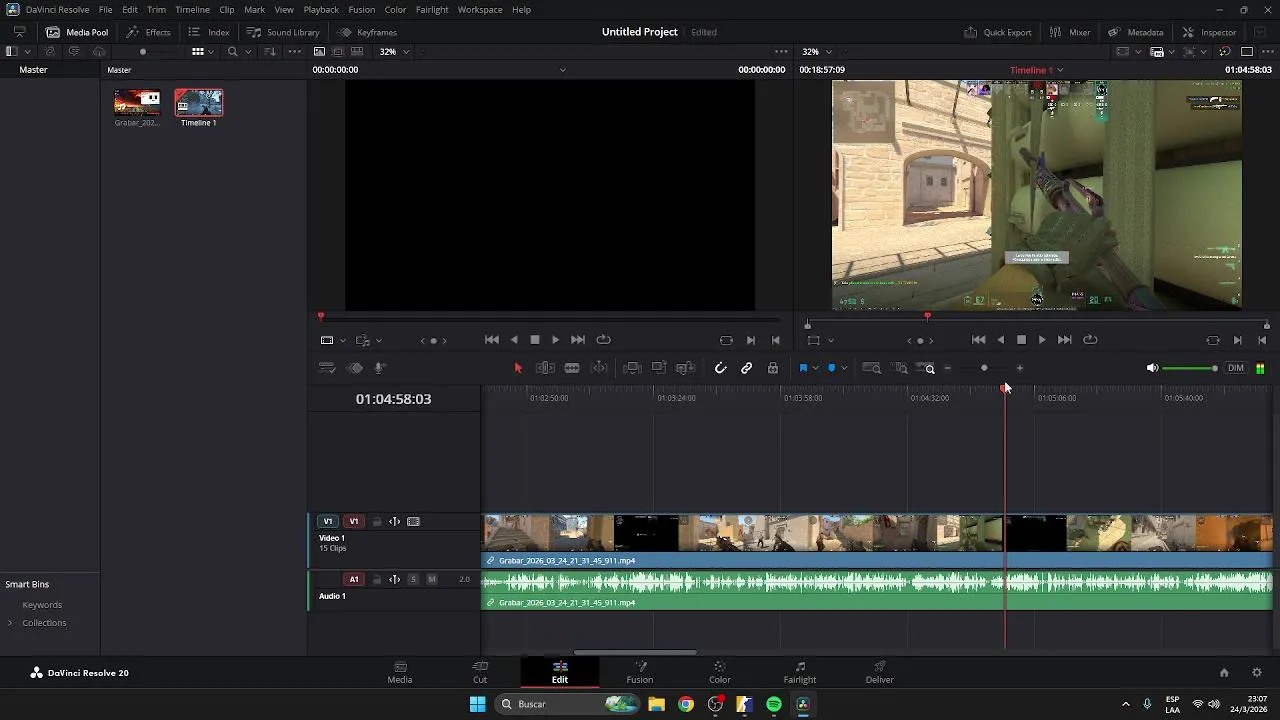Viewport: 1280px width, 720px height.
Task: Click the Custom Zoom magnifier icon
Action: [x=926, y=368]
